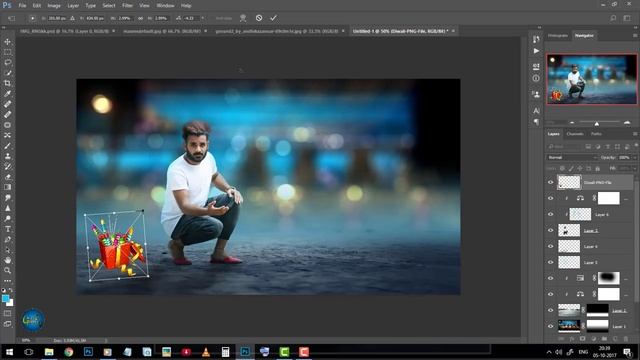
Task: Open VLC from the taskbar
Action: point(206,352)
